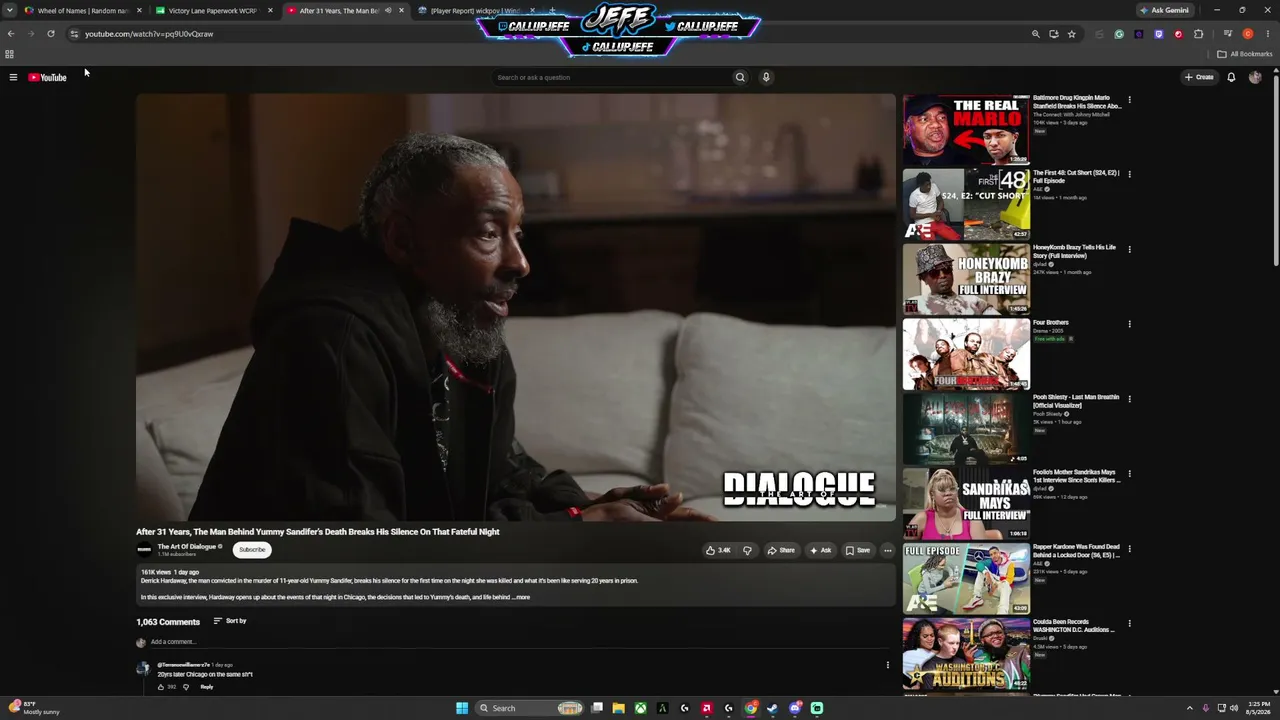Expand the description with ...more
1280x720 pixels.
pyautogui.click(x=521, y=597)
